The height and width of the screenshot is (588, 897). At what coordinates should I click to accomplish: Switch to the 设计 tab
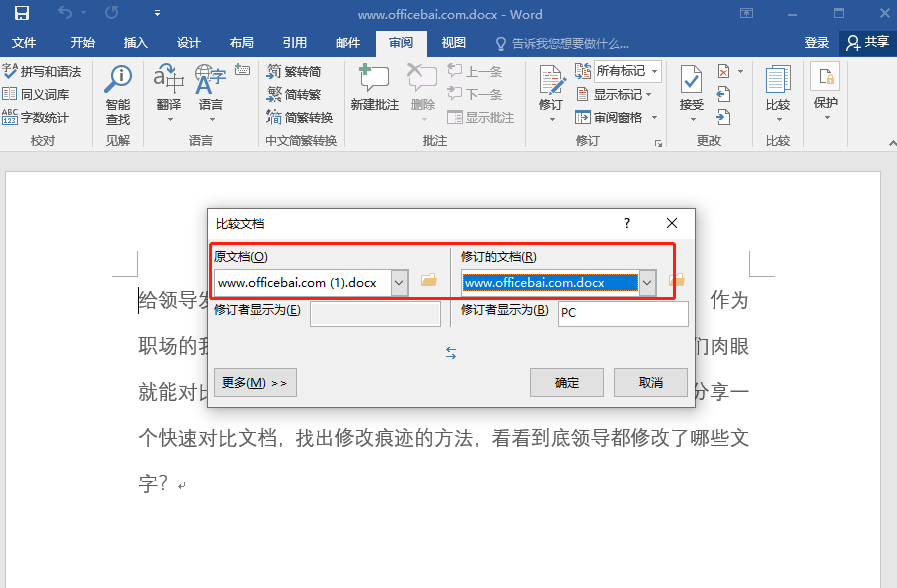[x=188, y=43]
